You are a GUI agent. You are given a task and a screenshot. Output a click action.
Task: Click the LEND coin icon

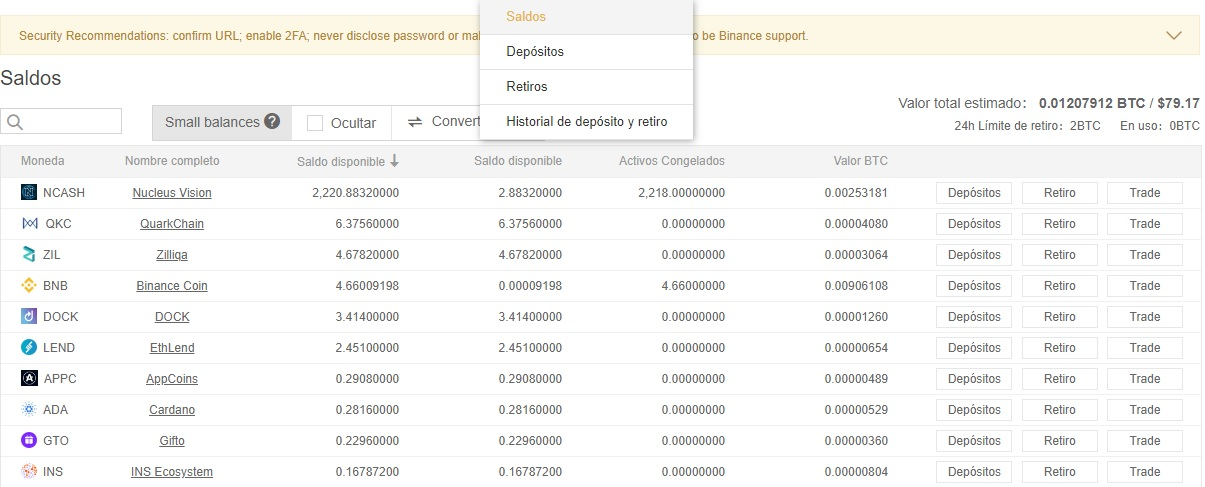pyautogui.click(x=28, y=347)
